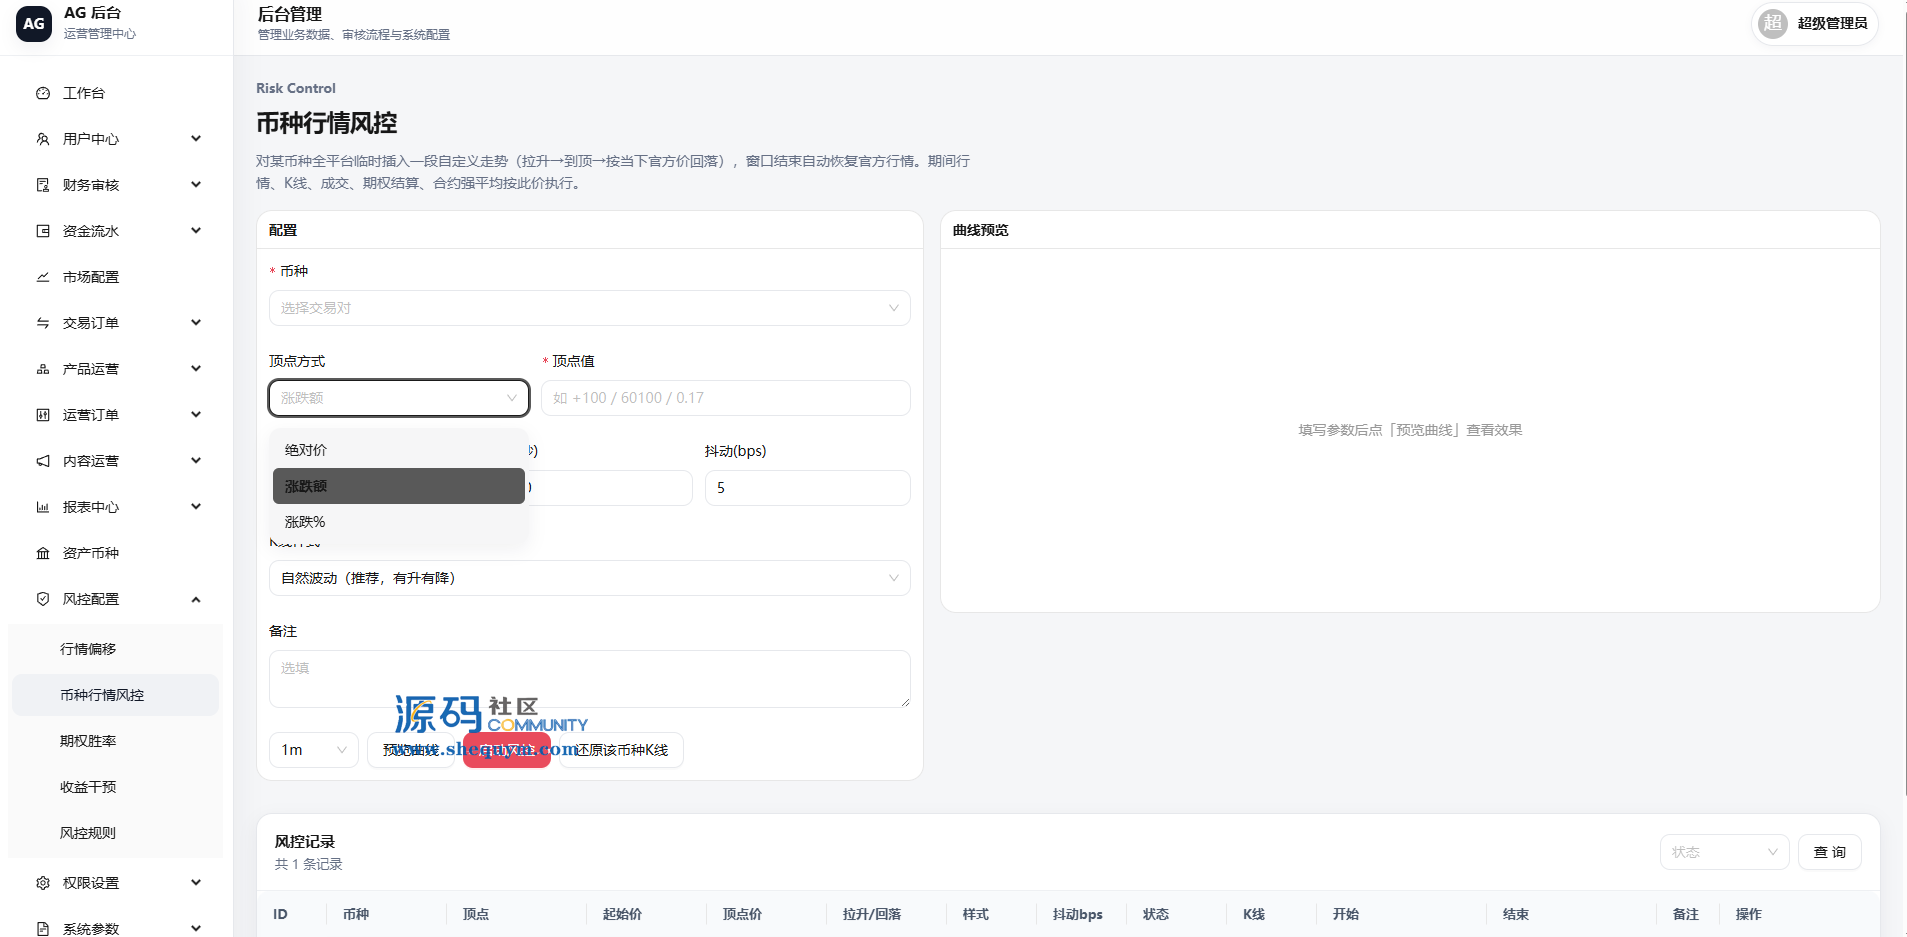Image resolution: width=1907 pixels, height=937 pixels.
Task: Choose 涨跌% option in the list
Action: click(399, 522)
